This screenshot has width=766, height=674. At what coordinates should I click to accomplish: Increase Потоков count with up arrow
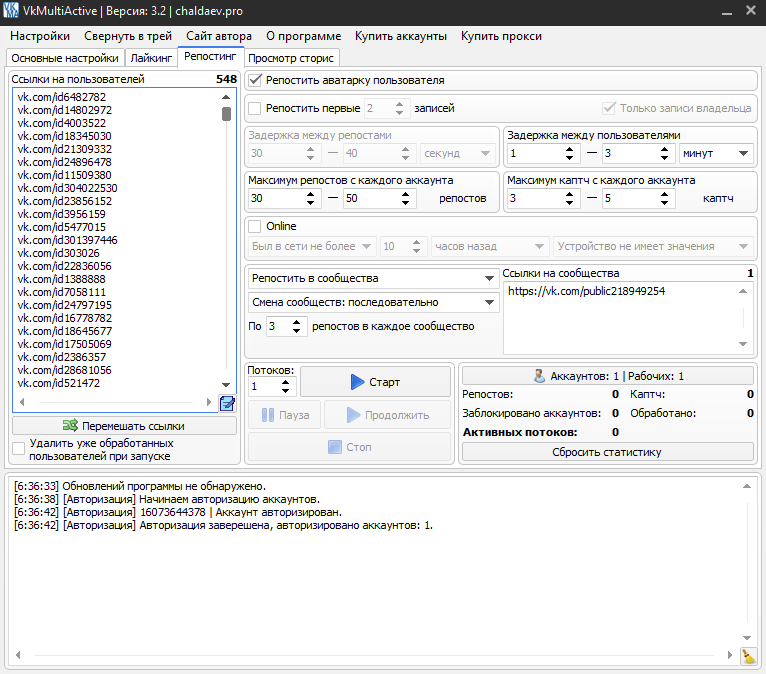click(288, 381)
